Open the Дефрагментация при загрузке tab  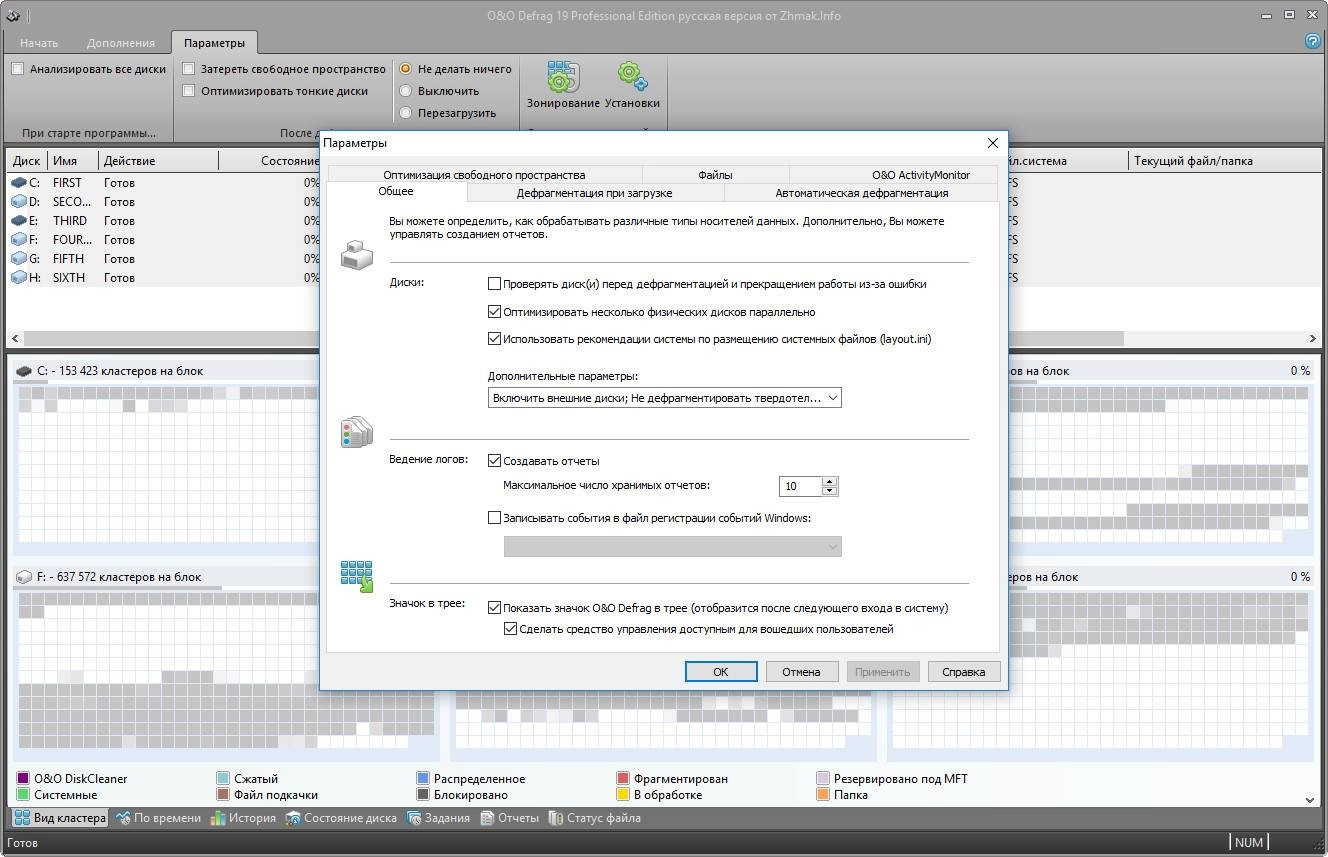tap(594, 193)
